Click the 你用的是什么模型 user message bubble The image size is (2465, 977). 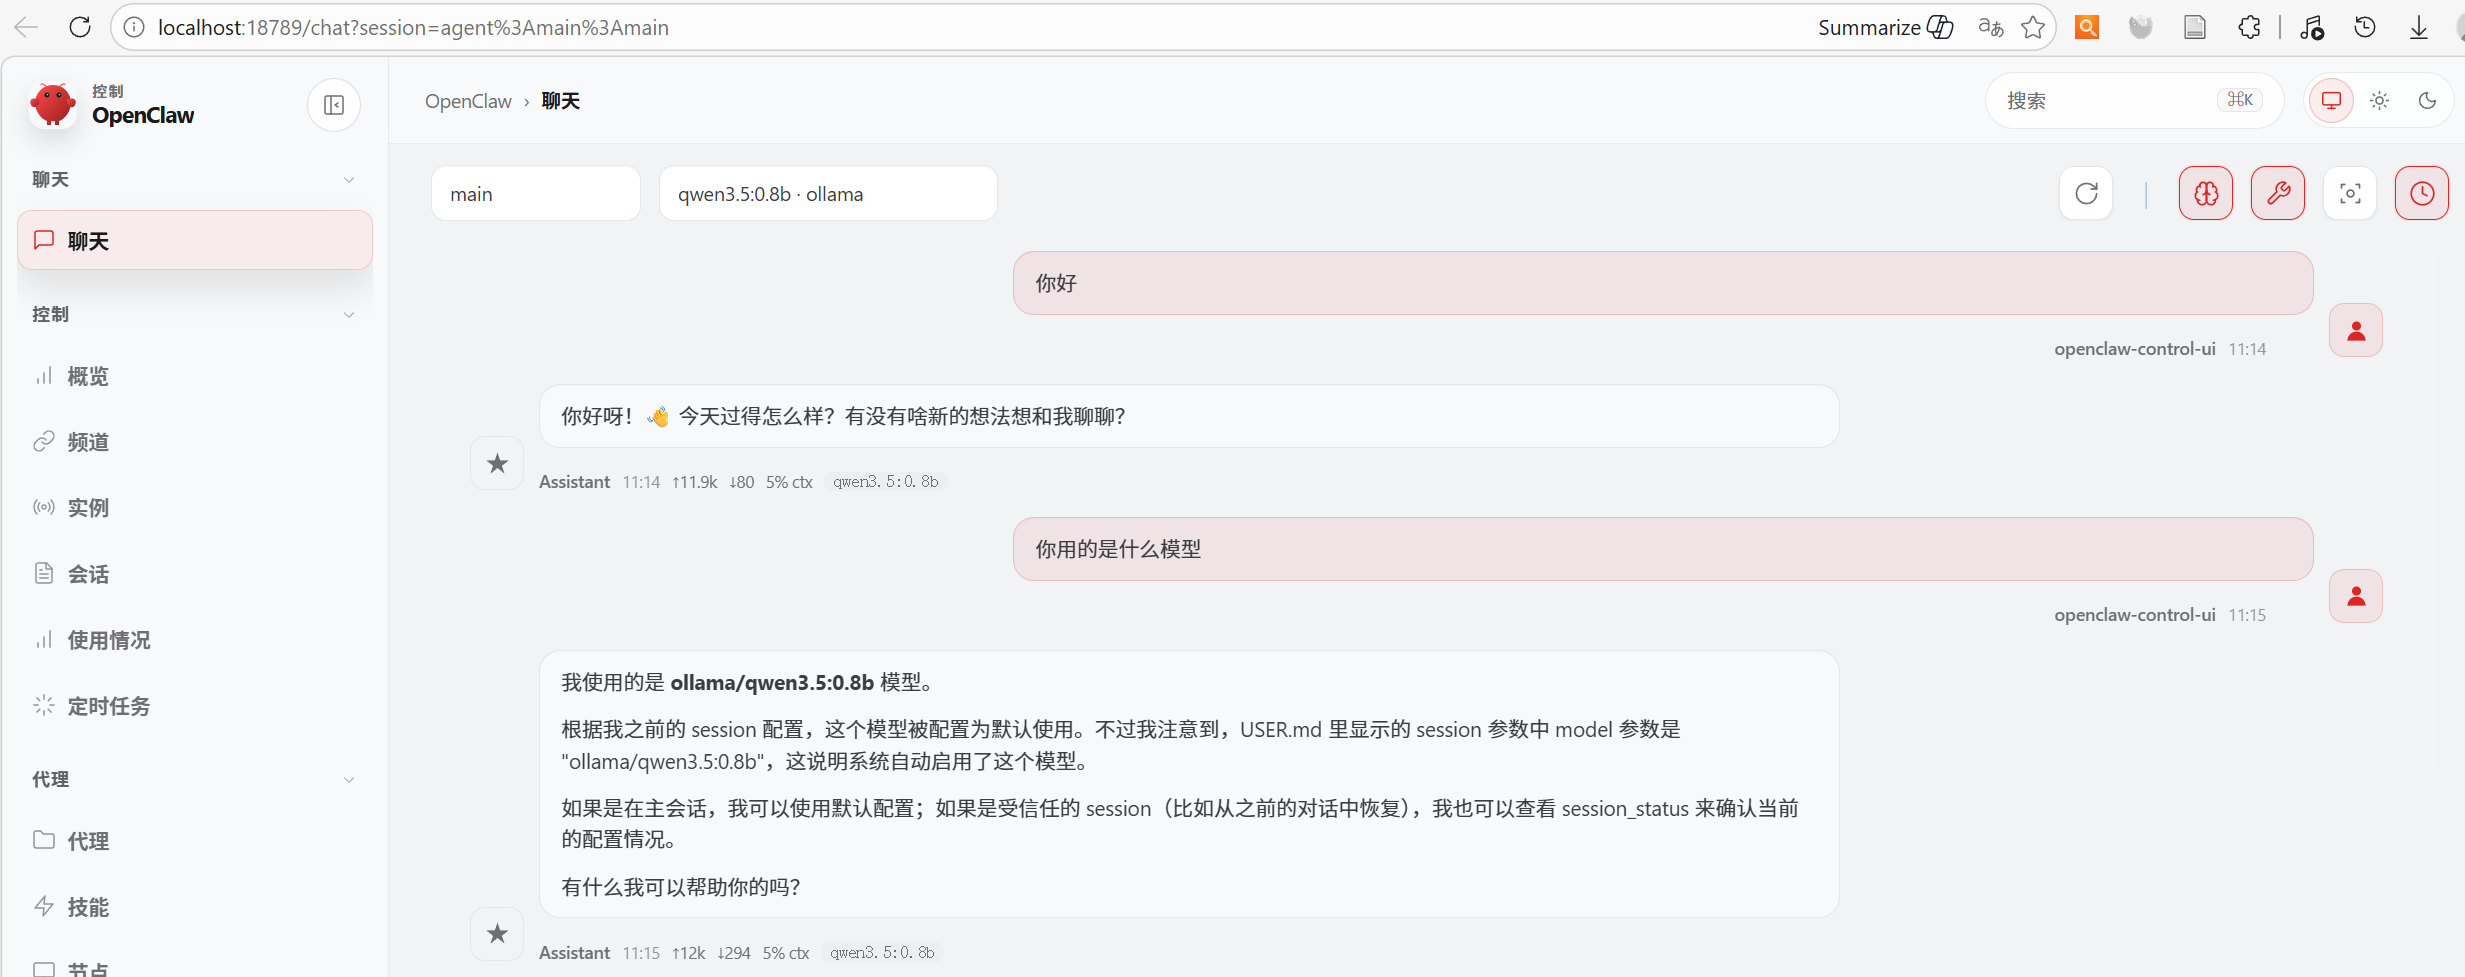(1663, 549)
